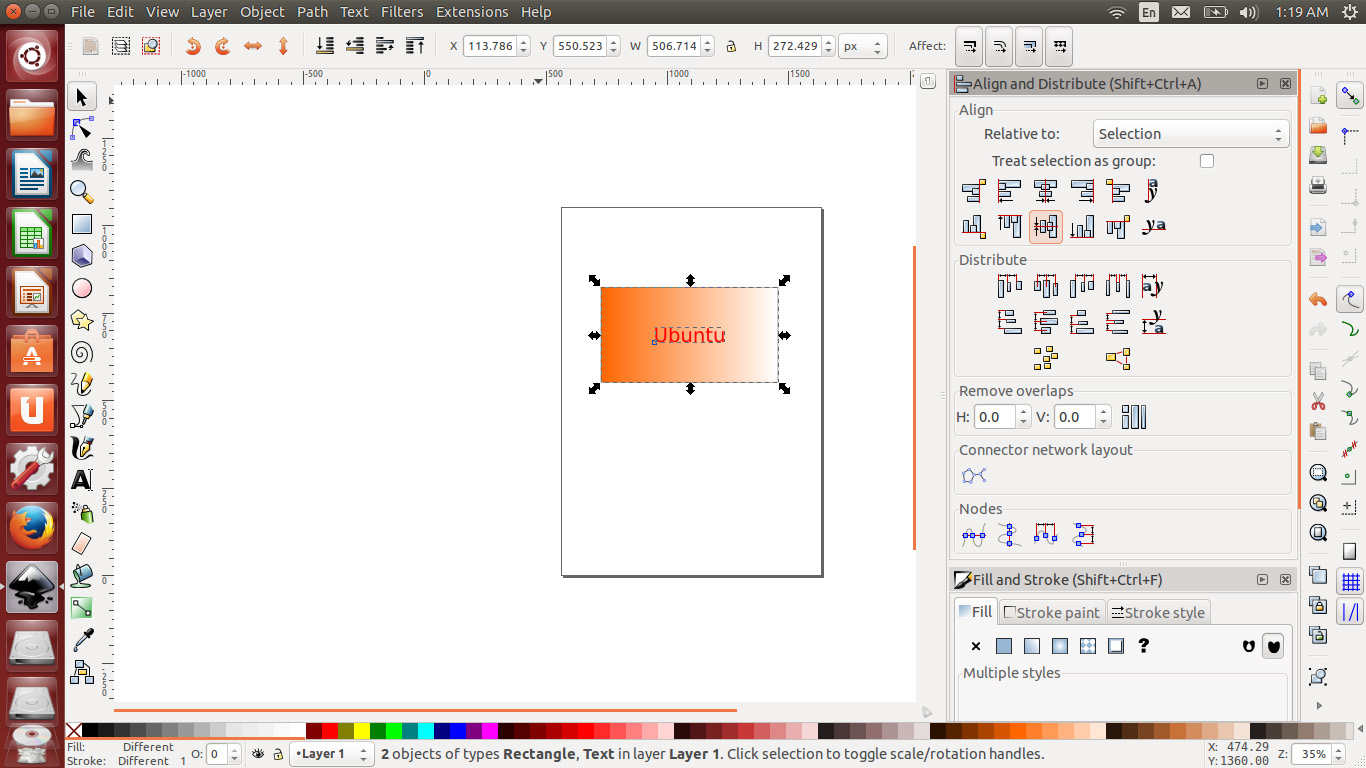Switch to the Stroke style tab
The width and height of the screenshot is (1366, 768).
1157,612
